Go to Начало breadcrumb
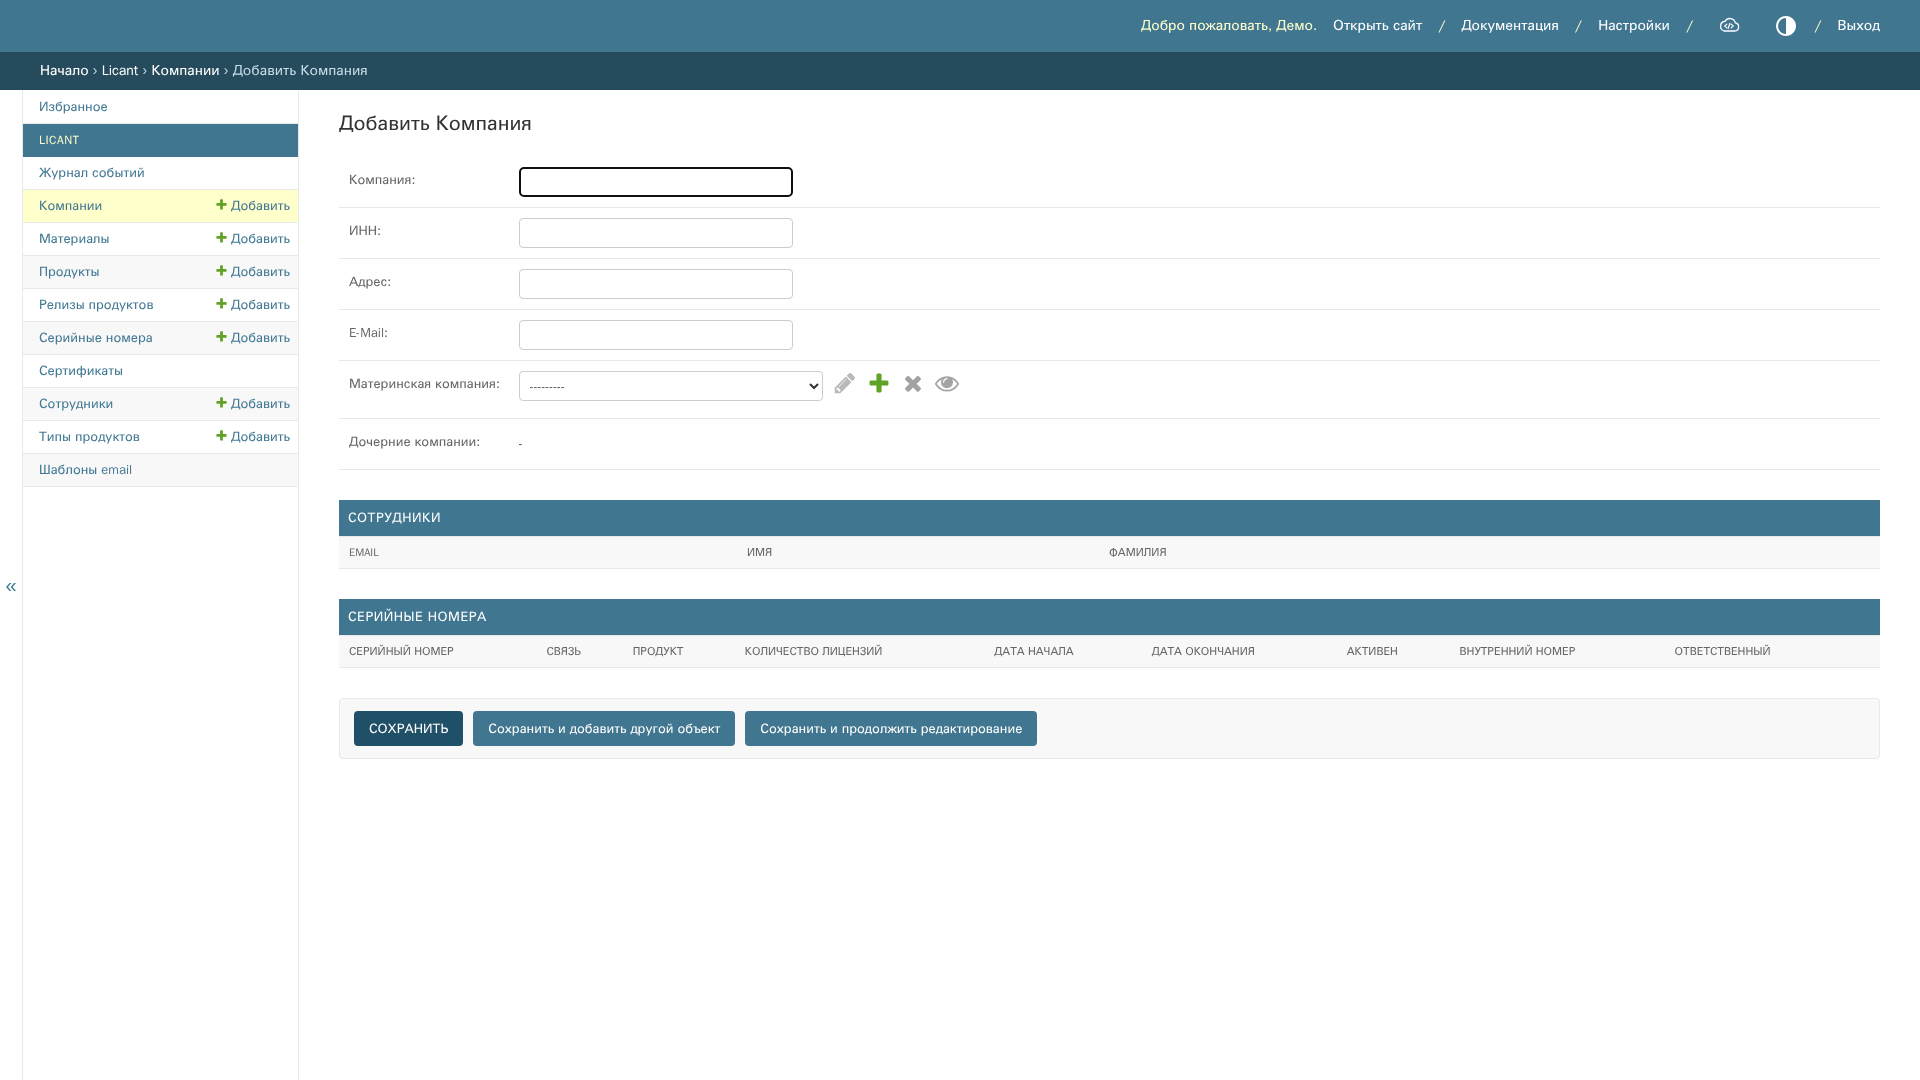Screen dimensions: 1920x1080 [x=64, y=71]
